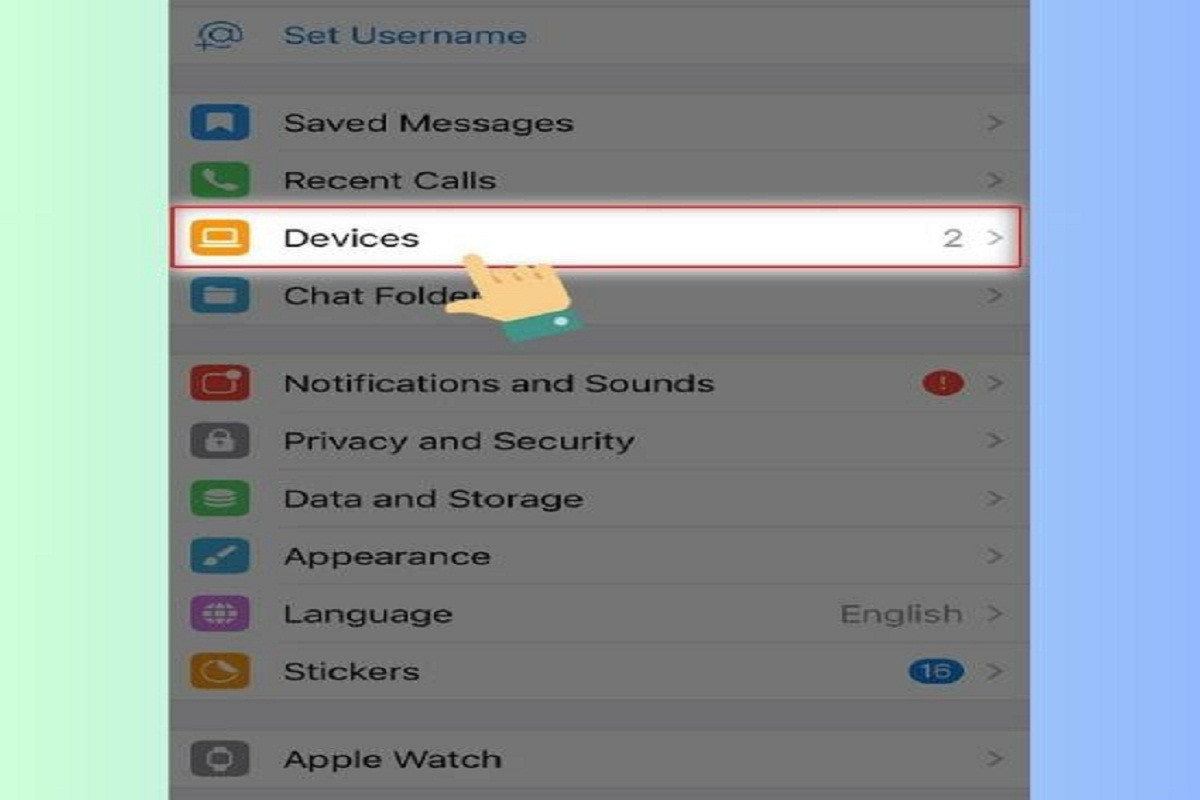Tap the Privacy and Security lock icon

220,441
